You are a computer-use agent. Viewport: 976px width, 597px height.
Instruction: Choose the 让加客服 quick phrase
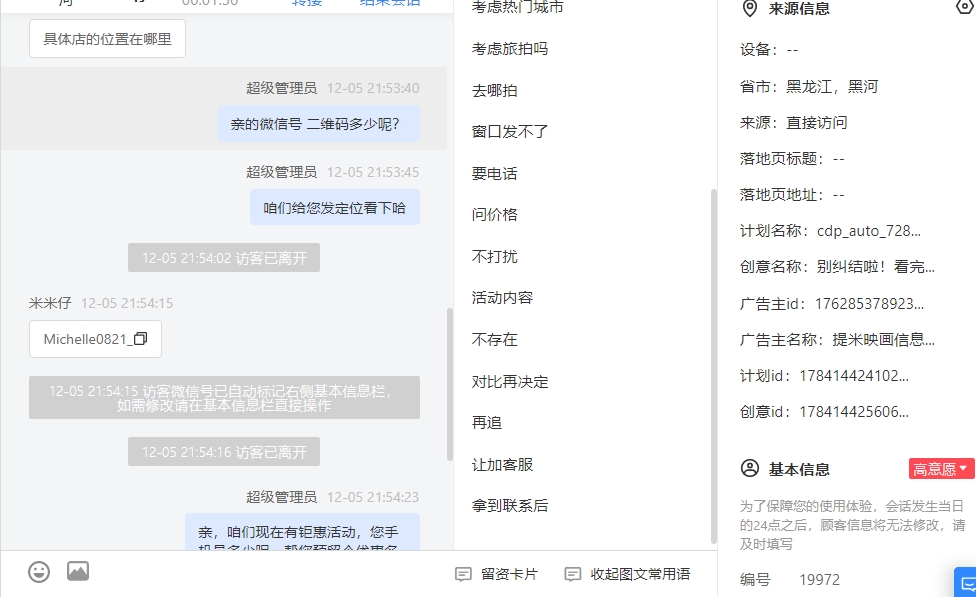(x=502, y=464)
